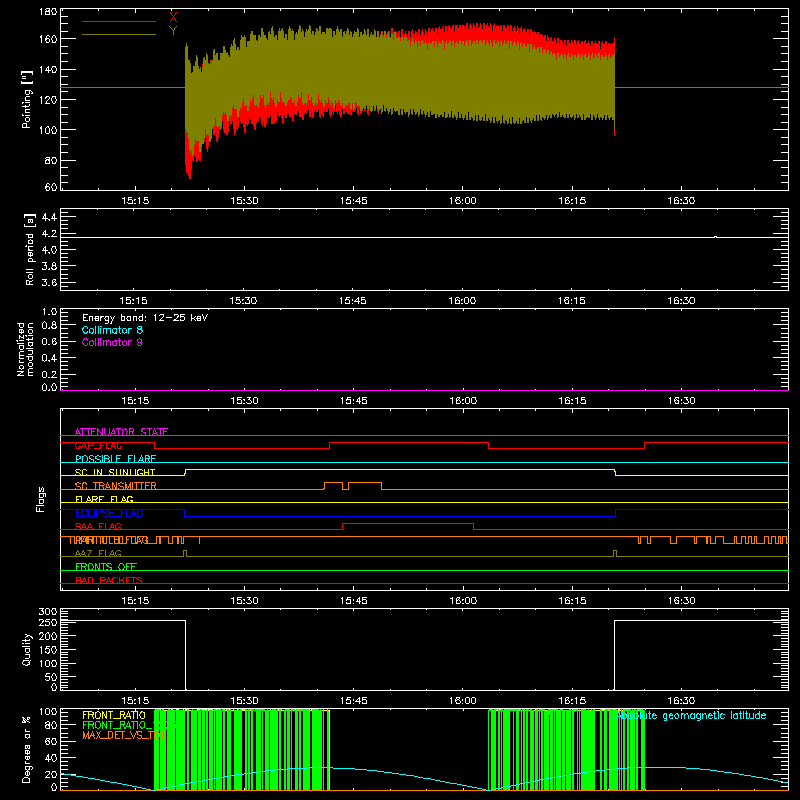Click the Flags axis title
The height and width of the screenshot is (800, 800).
pos(40,499)
